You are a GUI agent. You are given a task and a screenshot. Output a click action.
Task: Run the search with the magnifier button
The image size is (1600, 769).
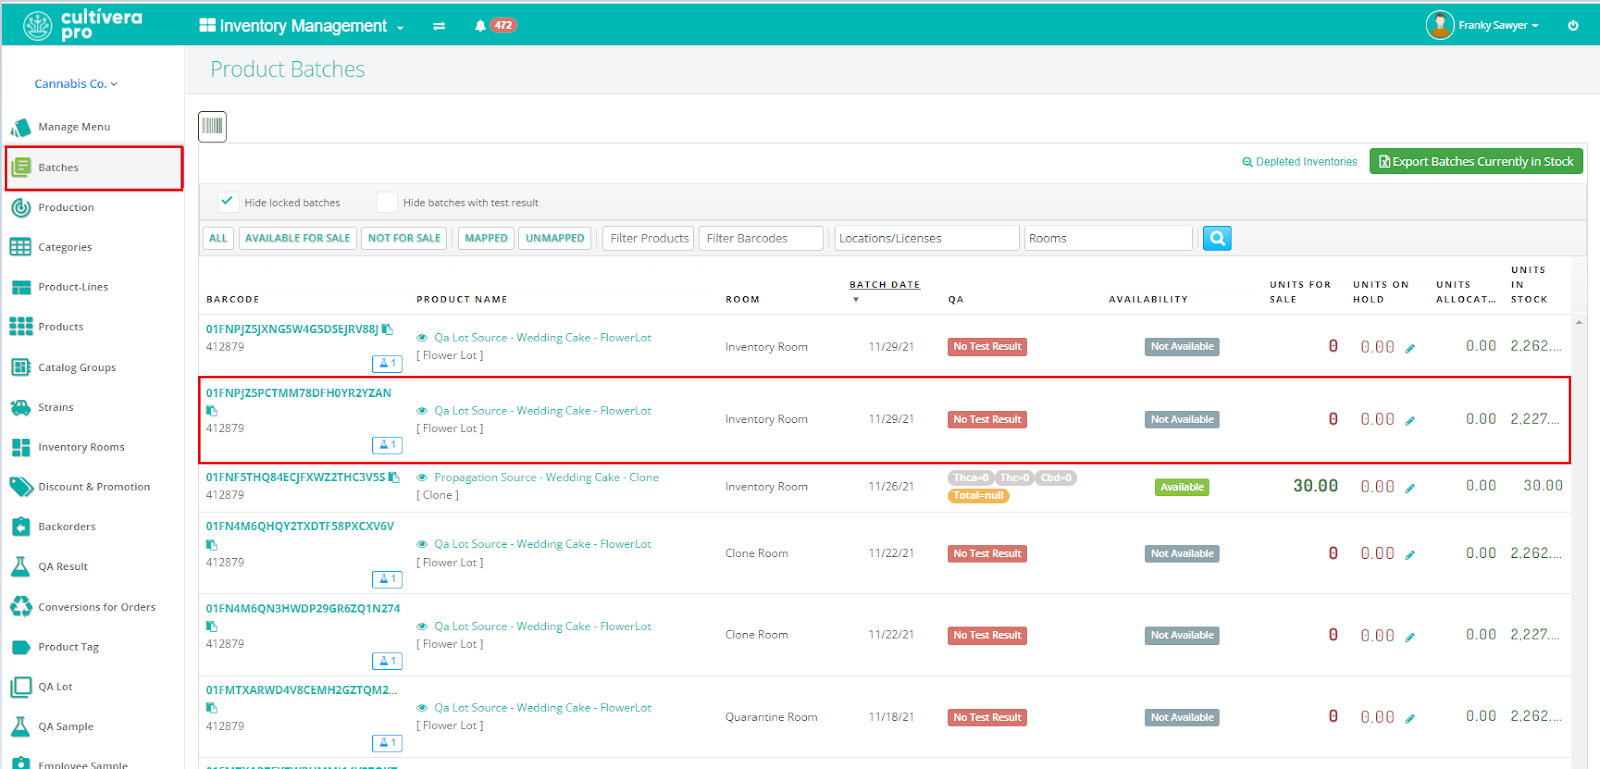[1217, 238]
